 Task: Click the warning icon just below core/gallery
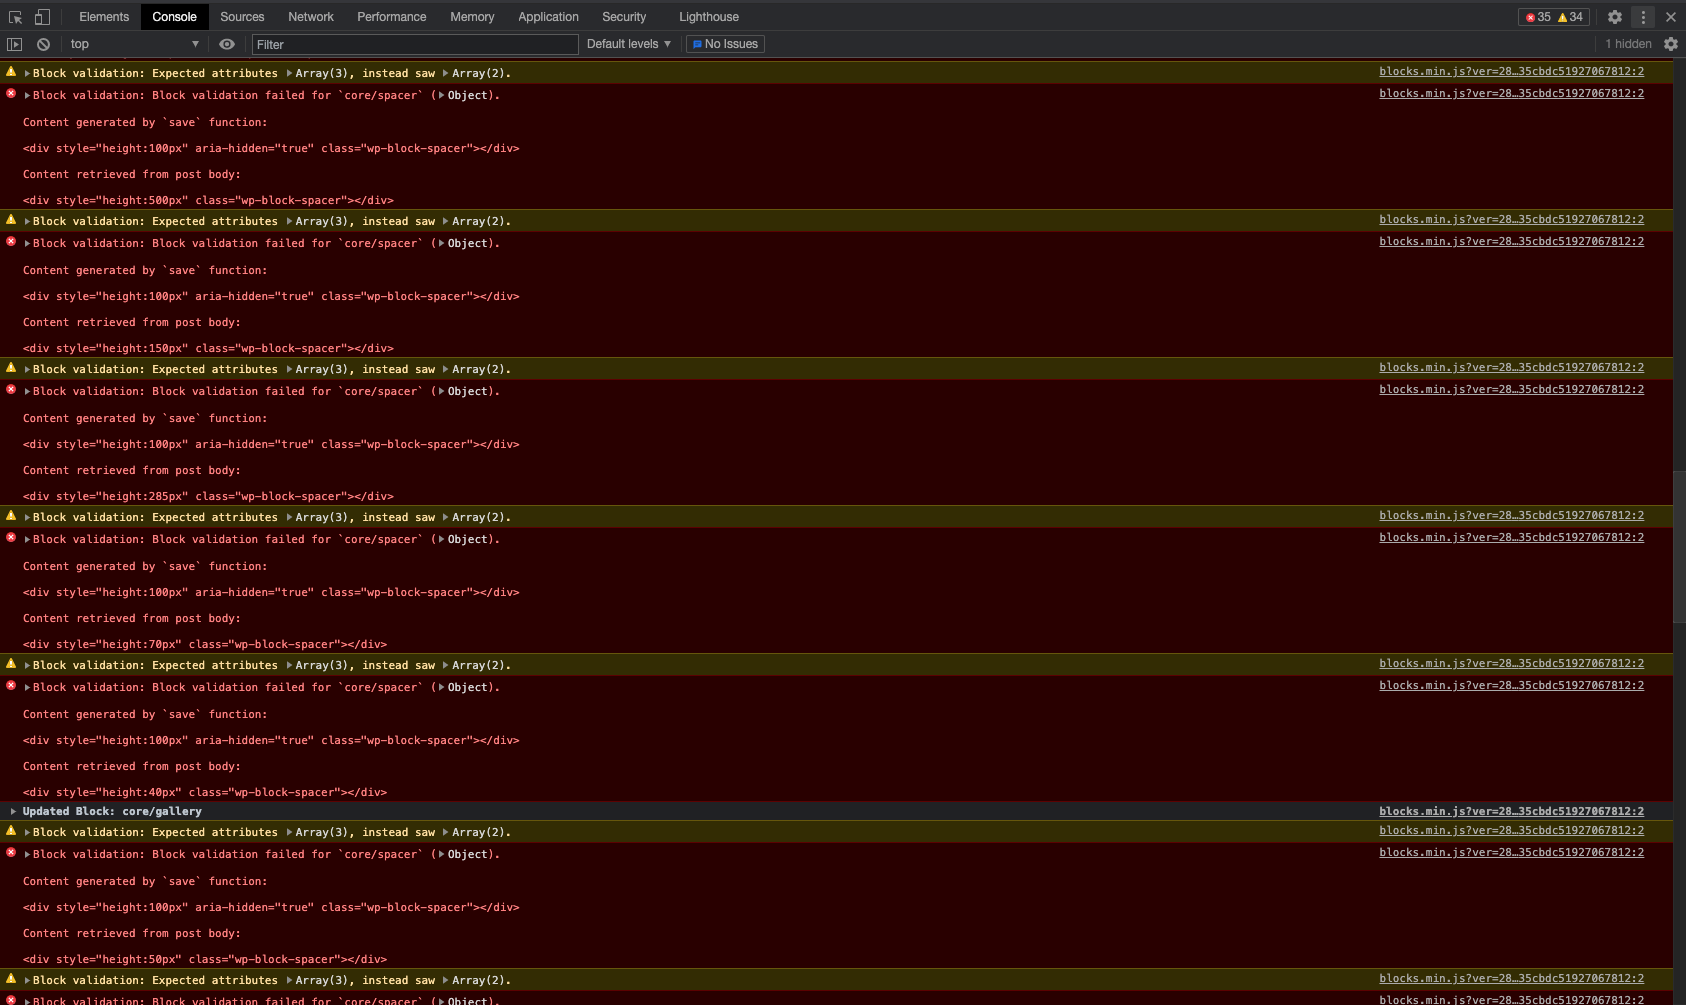pyautogui.click(x=11, y=831)
